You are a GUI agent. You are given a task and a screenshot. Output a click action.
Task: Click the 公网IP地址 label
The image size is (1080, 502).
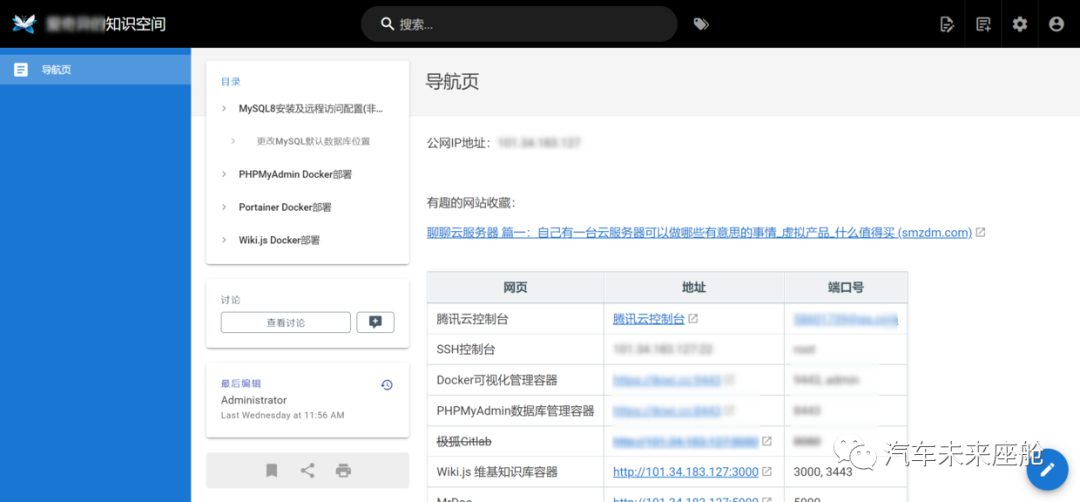(459, 143)
